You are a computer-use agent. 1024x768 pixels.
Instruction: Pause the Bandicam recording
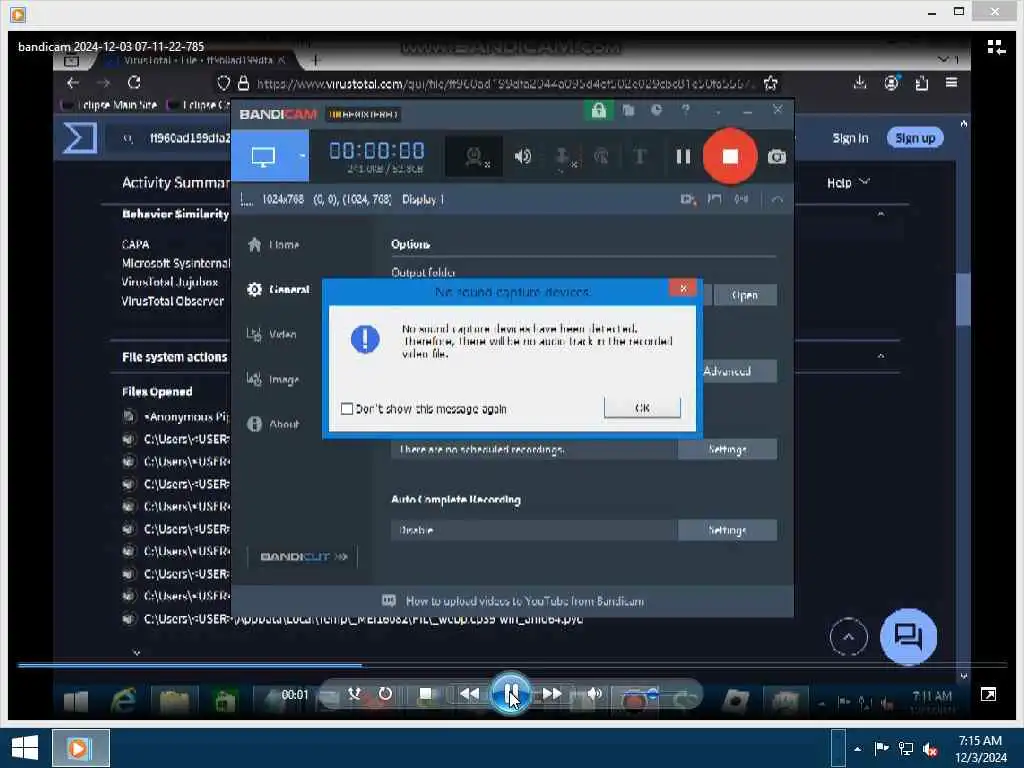point(683,157)
